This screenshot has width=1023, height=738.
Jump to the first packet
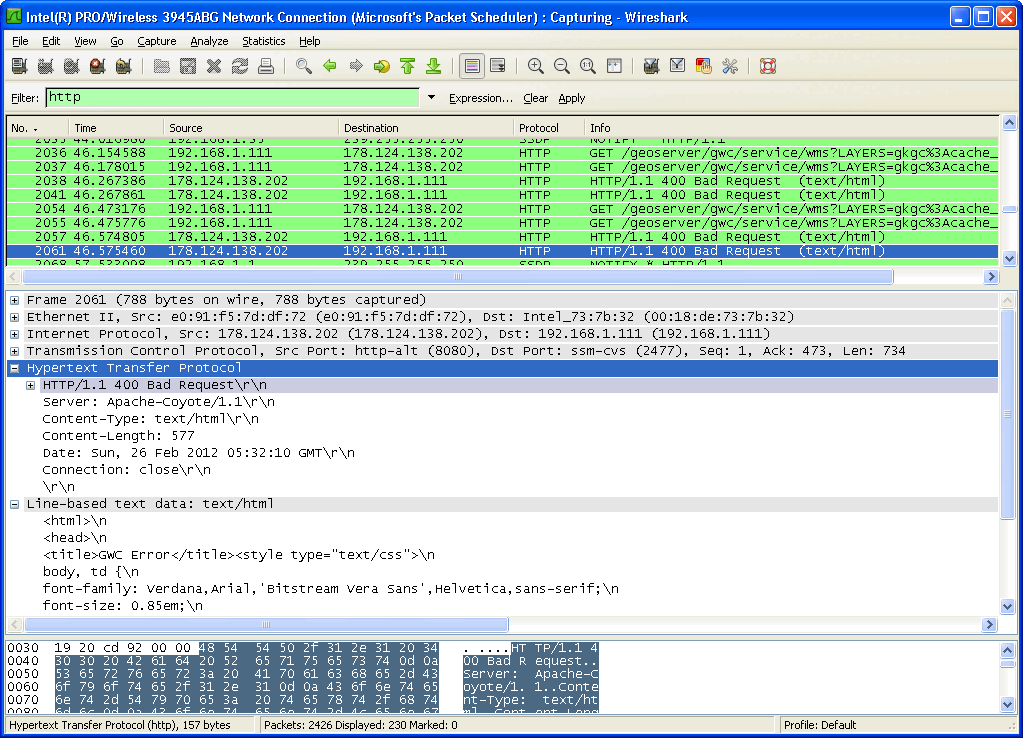(x=408, y=67)
